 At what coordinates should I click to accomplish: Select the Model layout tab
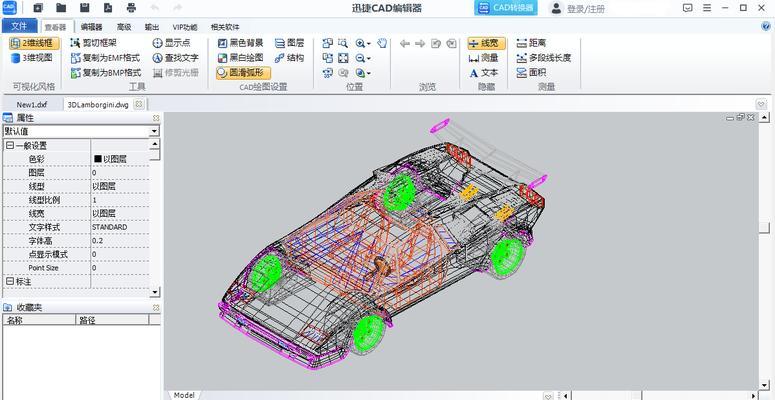pyautogui.click(x=184, y=395)
